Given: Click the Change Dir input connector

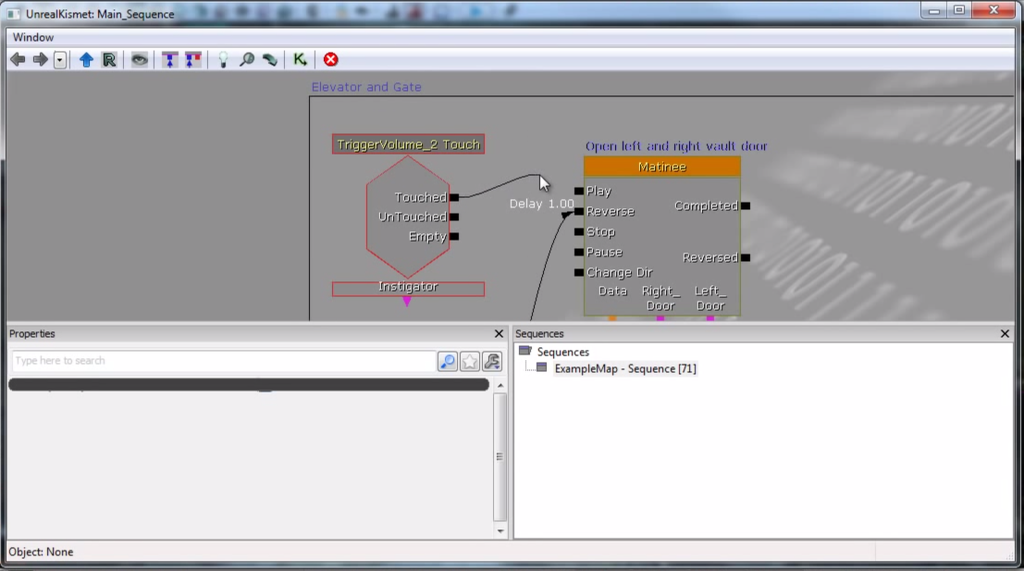Looking at the screenshot, I should tap(579, 272).
